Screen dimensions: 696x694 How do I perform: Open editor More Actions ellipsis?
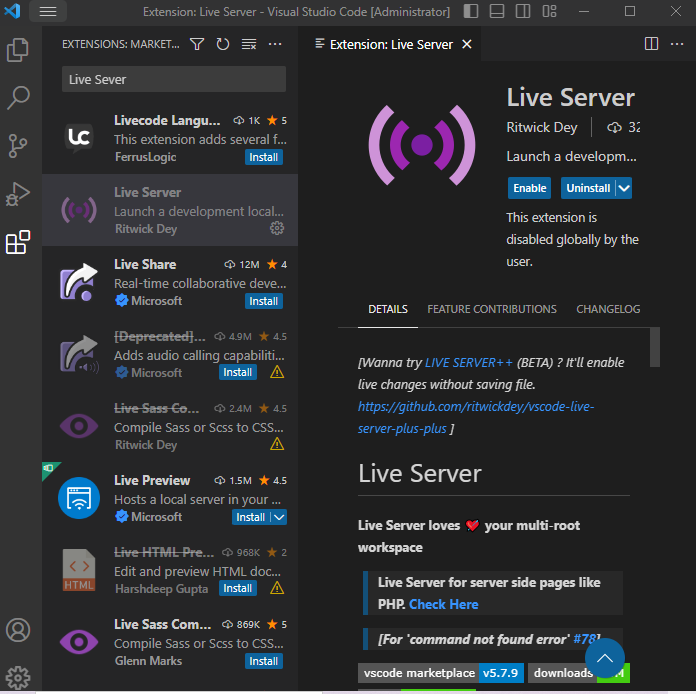pyautogui.click(x=677, y=44)
